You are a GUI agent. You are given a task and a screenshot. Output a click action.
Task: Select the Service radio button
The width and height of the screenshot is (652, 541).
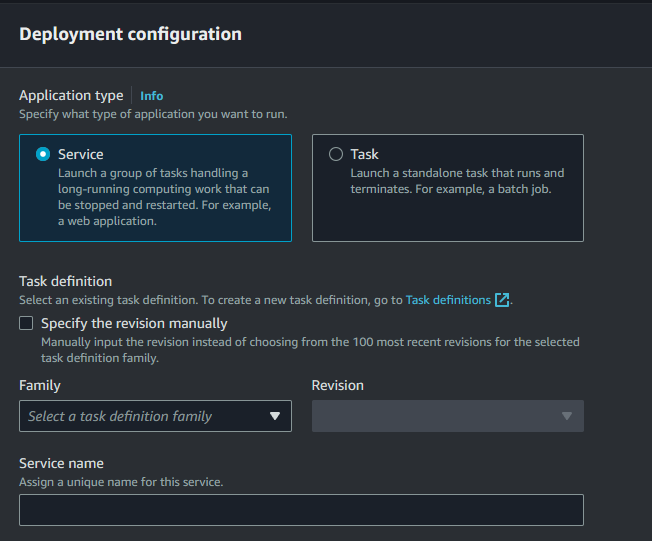(43, 154)
